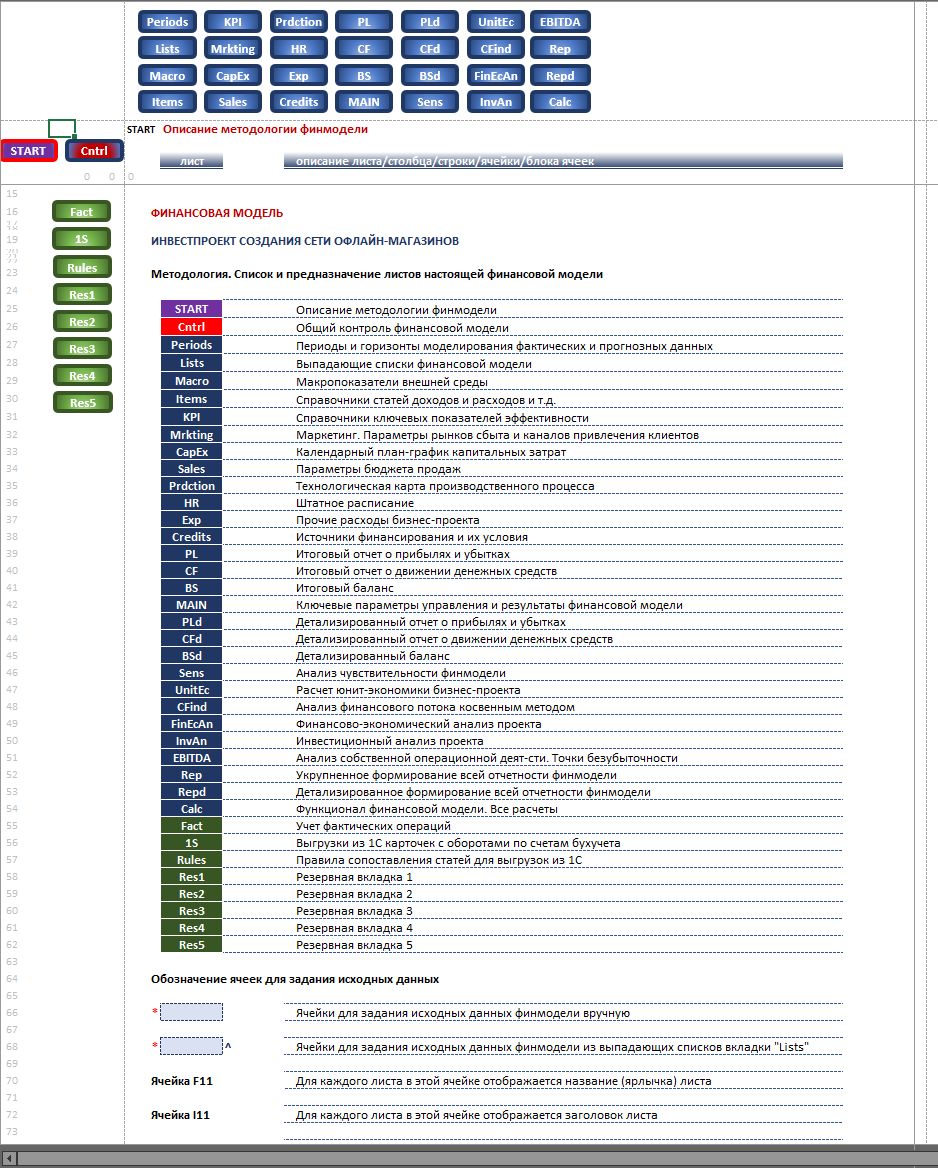
Task: Click the horizontal scrollbar at the bottom
Action: (x=470, y=1159)
